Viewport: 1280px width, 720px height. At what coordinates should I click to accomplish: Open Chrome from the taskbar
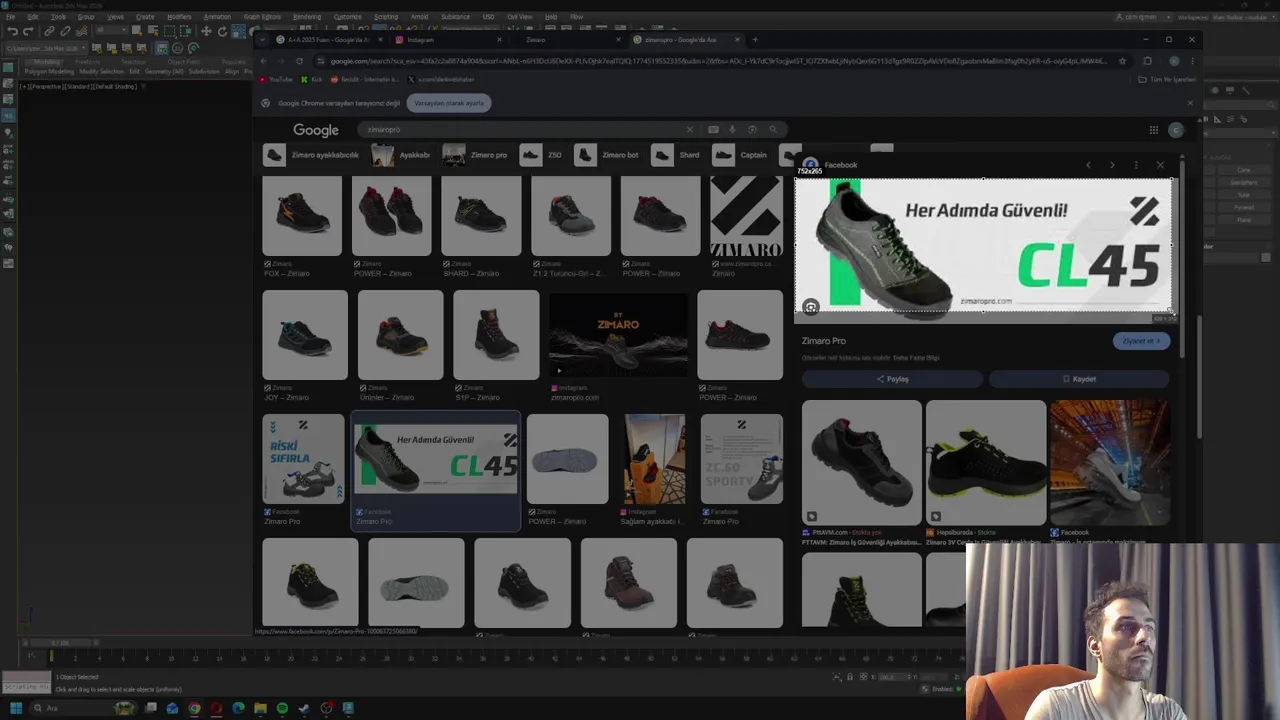pos(194,708)
